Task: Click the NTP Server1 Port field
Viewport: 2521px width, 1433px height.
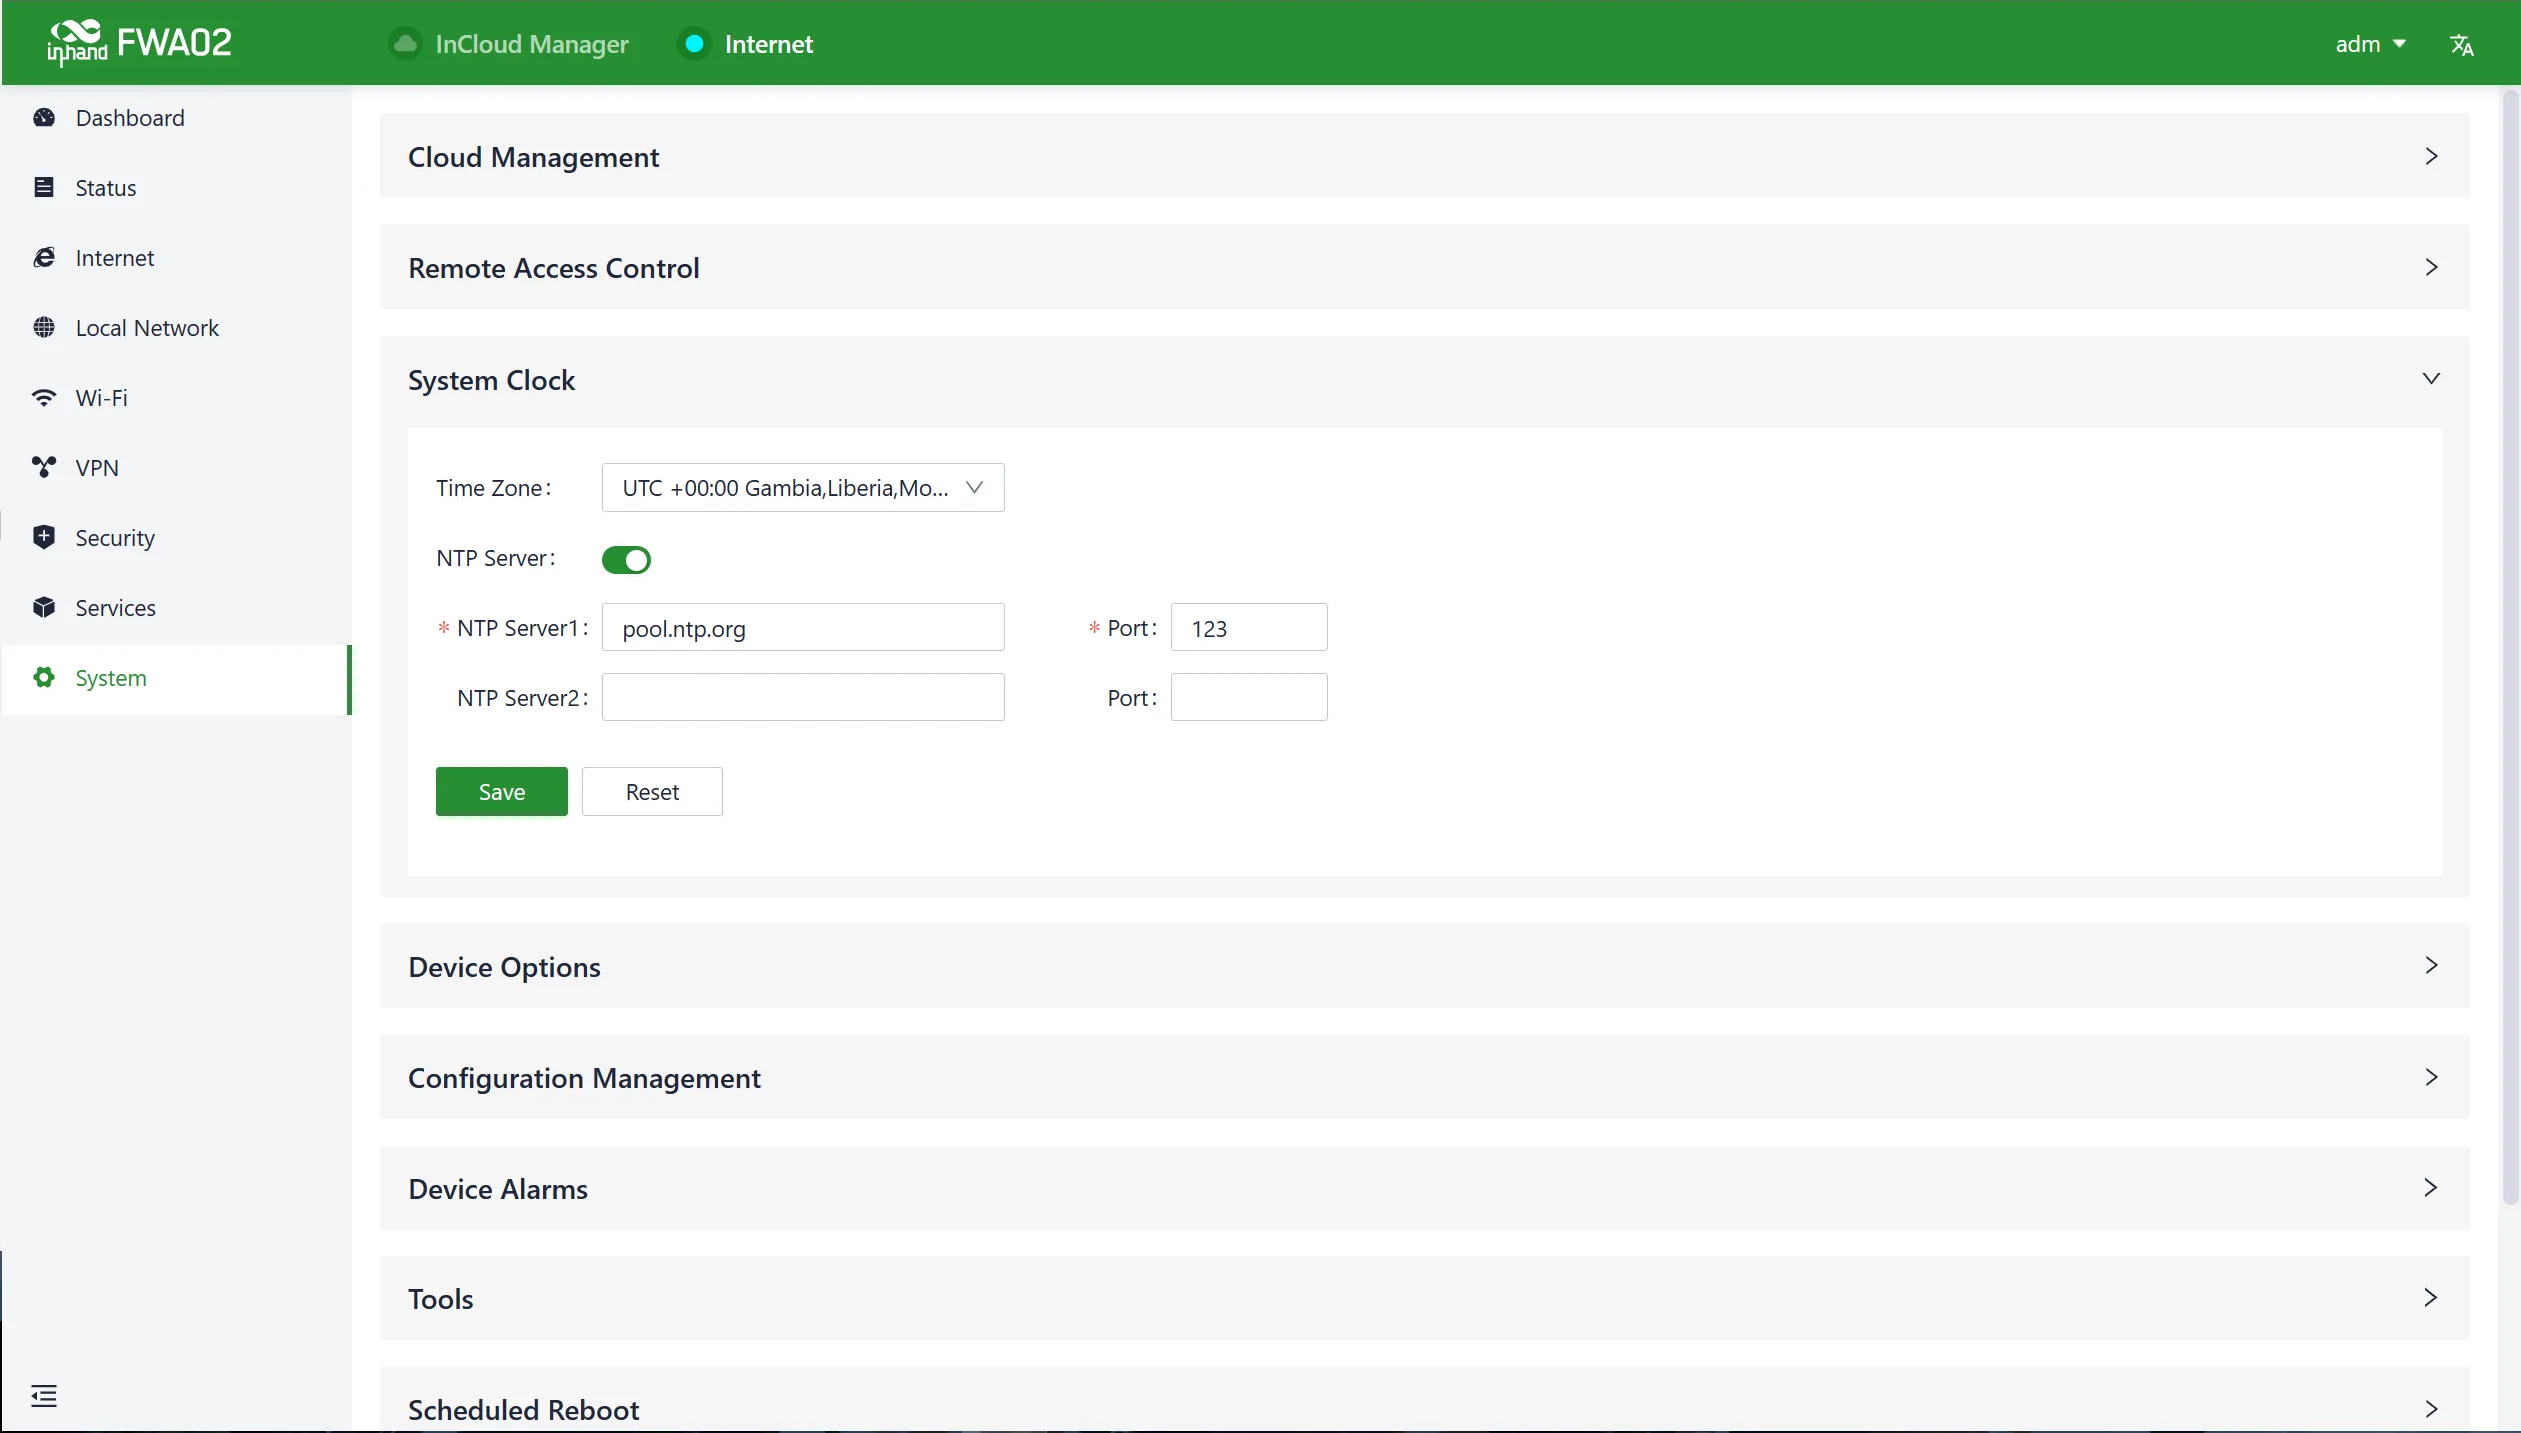Action: click(x=1249, y=628)
